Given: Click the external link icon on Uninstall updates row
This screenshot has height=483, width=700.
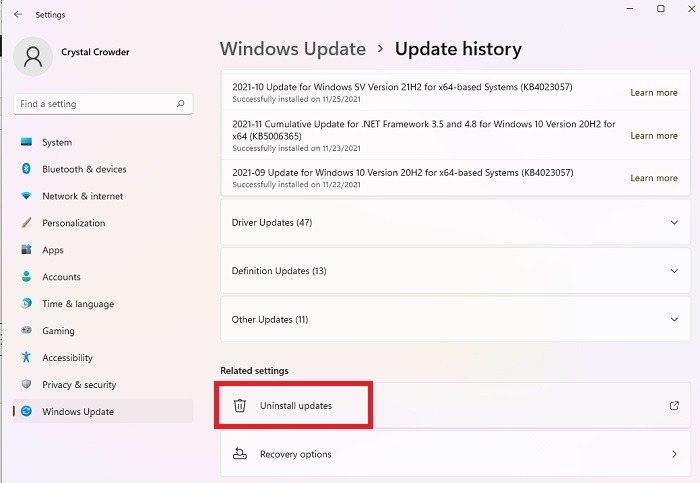Looking at the screenshot, I should pyautogui.click(x=674, y=405).
